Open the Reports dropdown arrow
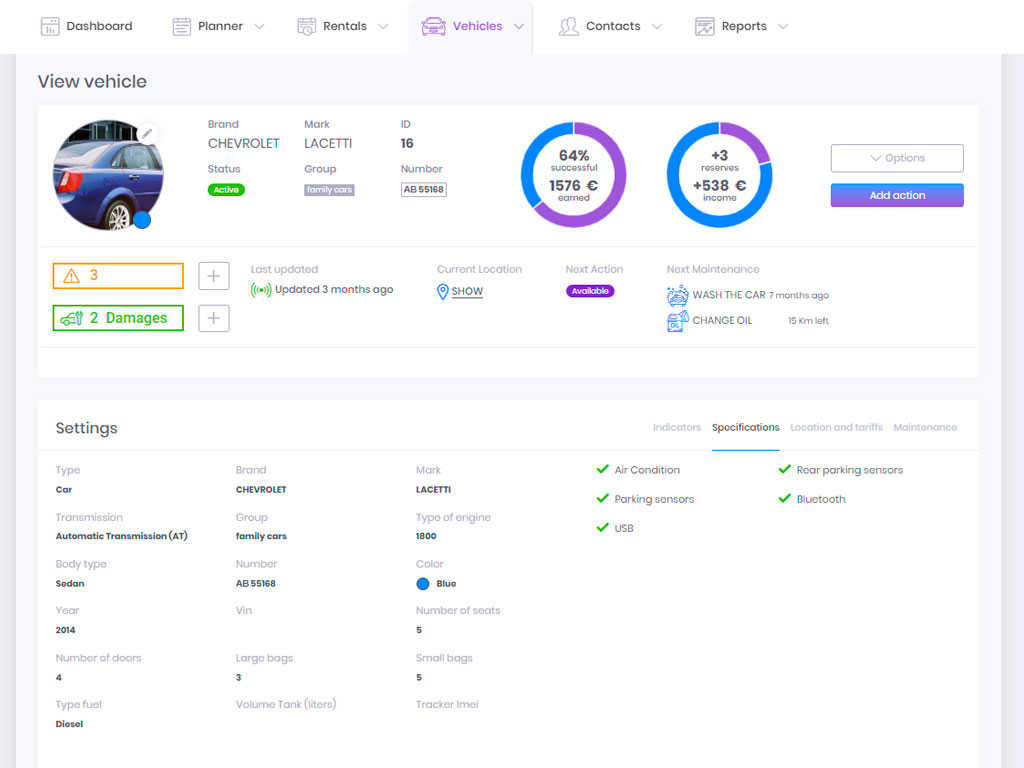Screen dimensions: 1024x768 (x=783, y=27)
